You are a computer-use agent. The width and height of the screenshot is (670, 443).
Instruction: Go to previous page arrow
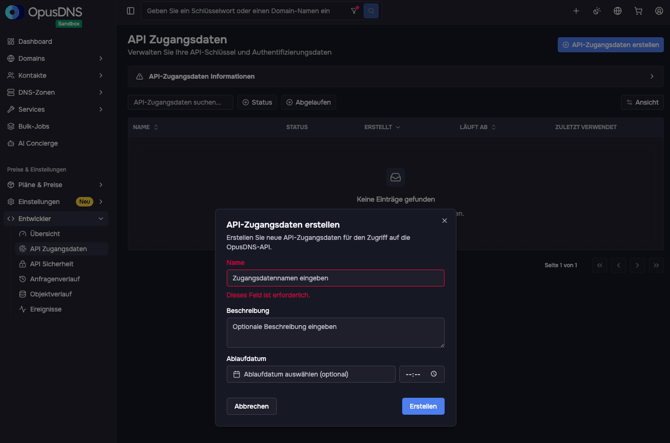(618, 265)
